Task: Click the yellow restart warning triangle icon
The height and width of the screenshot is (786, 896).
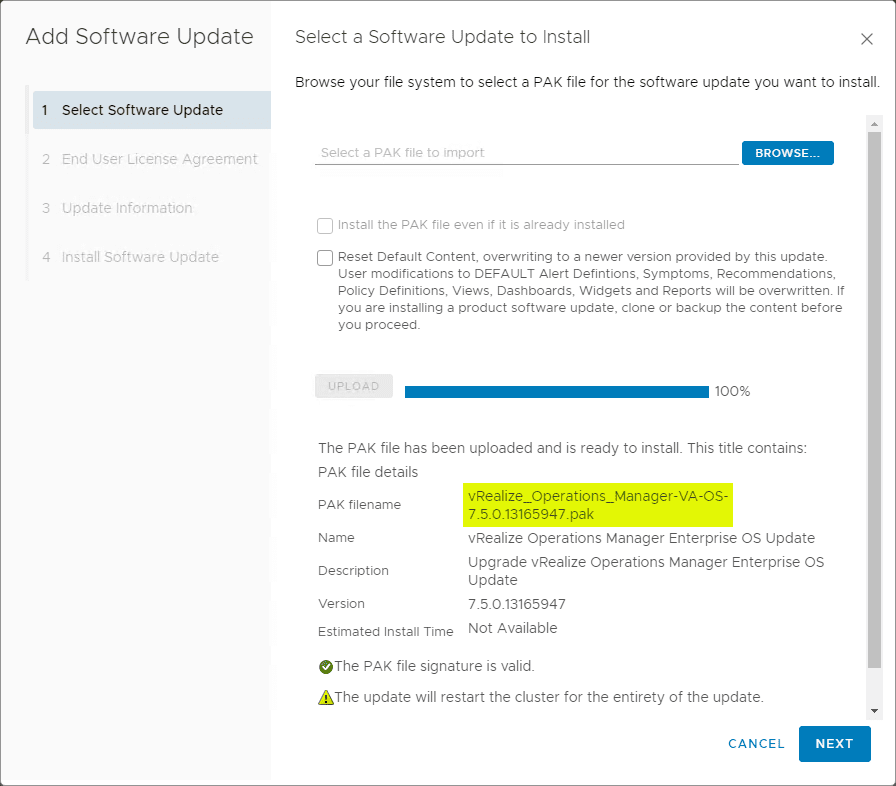Action: point(326,697)
